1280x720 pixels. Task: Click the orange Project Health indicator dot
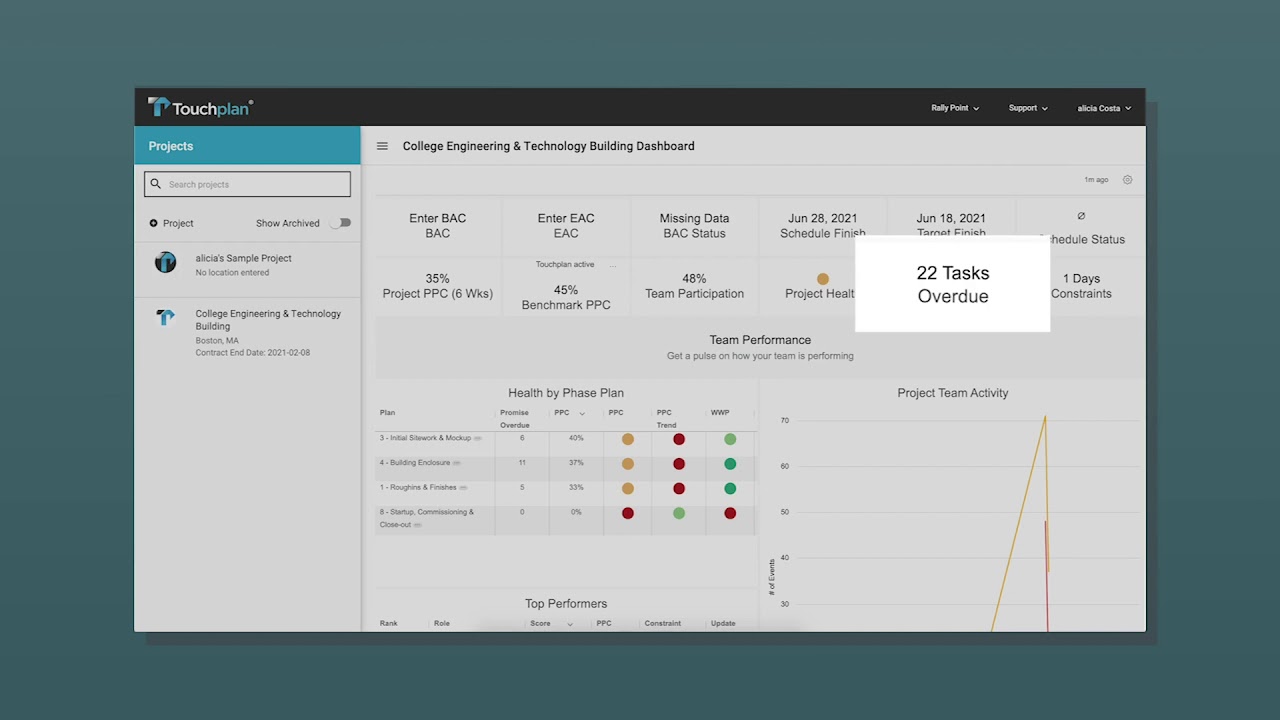(x=823, y=279)
